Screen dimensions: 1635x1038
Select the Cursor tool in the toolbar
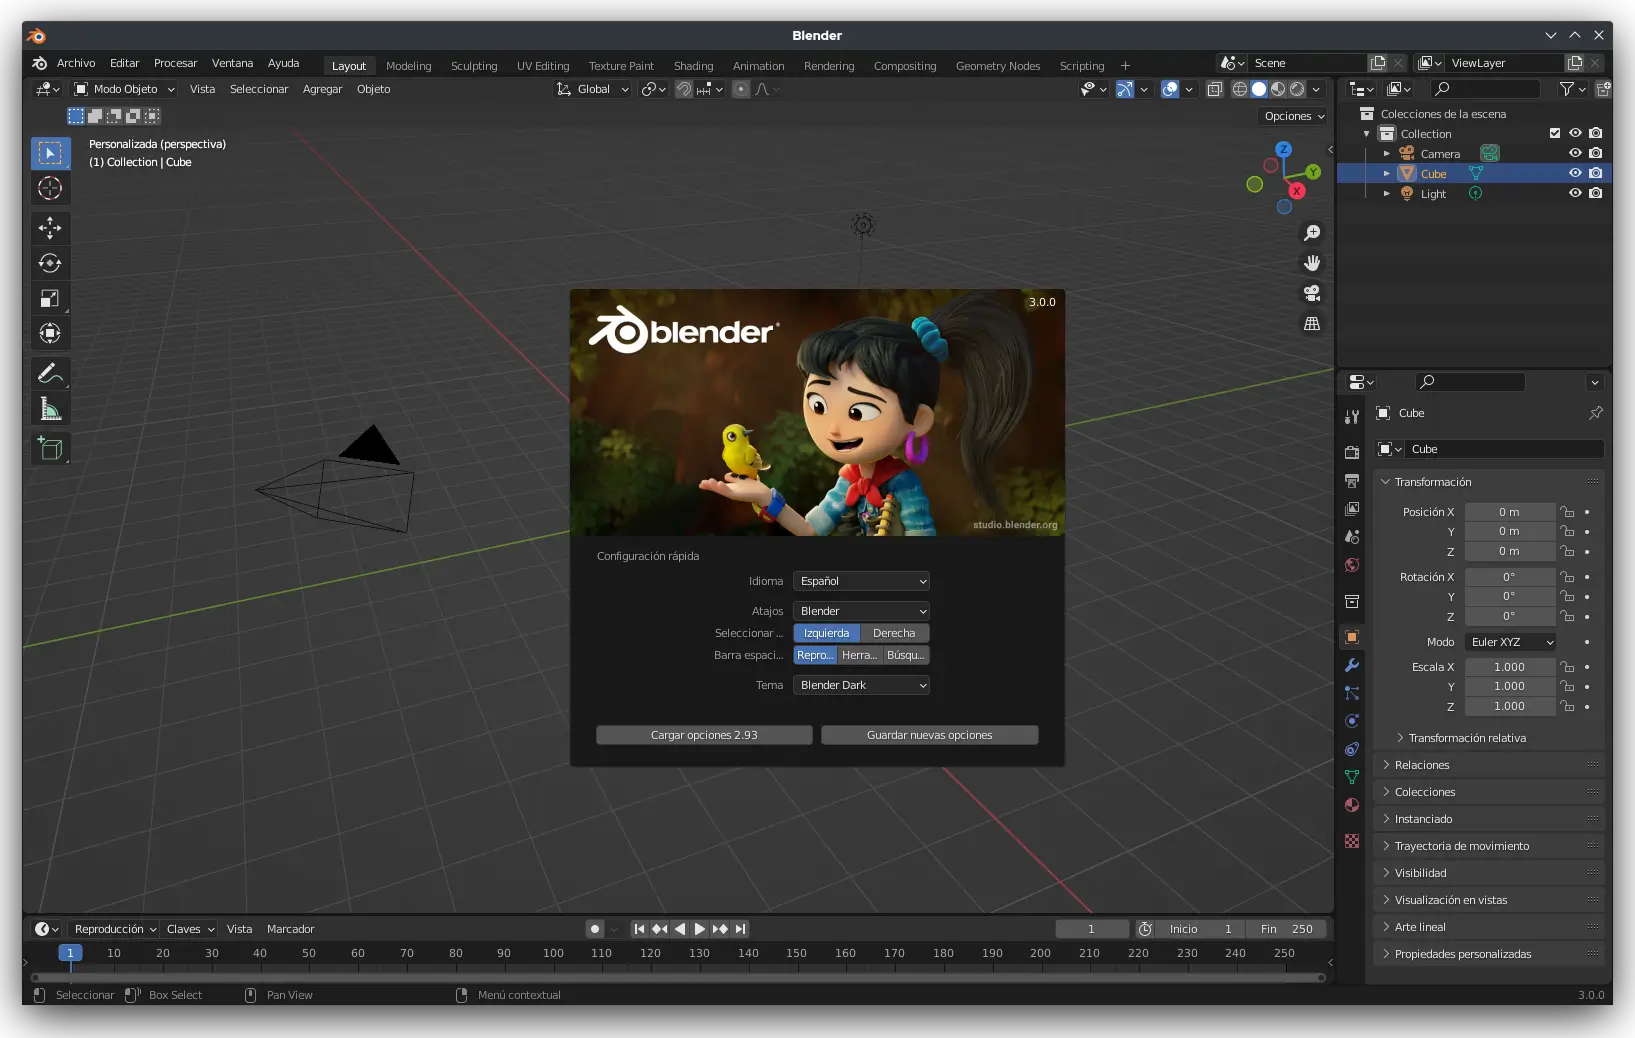(50, 188)
